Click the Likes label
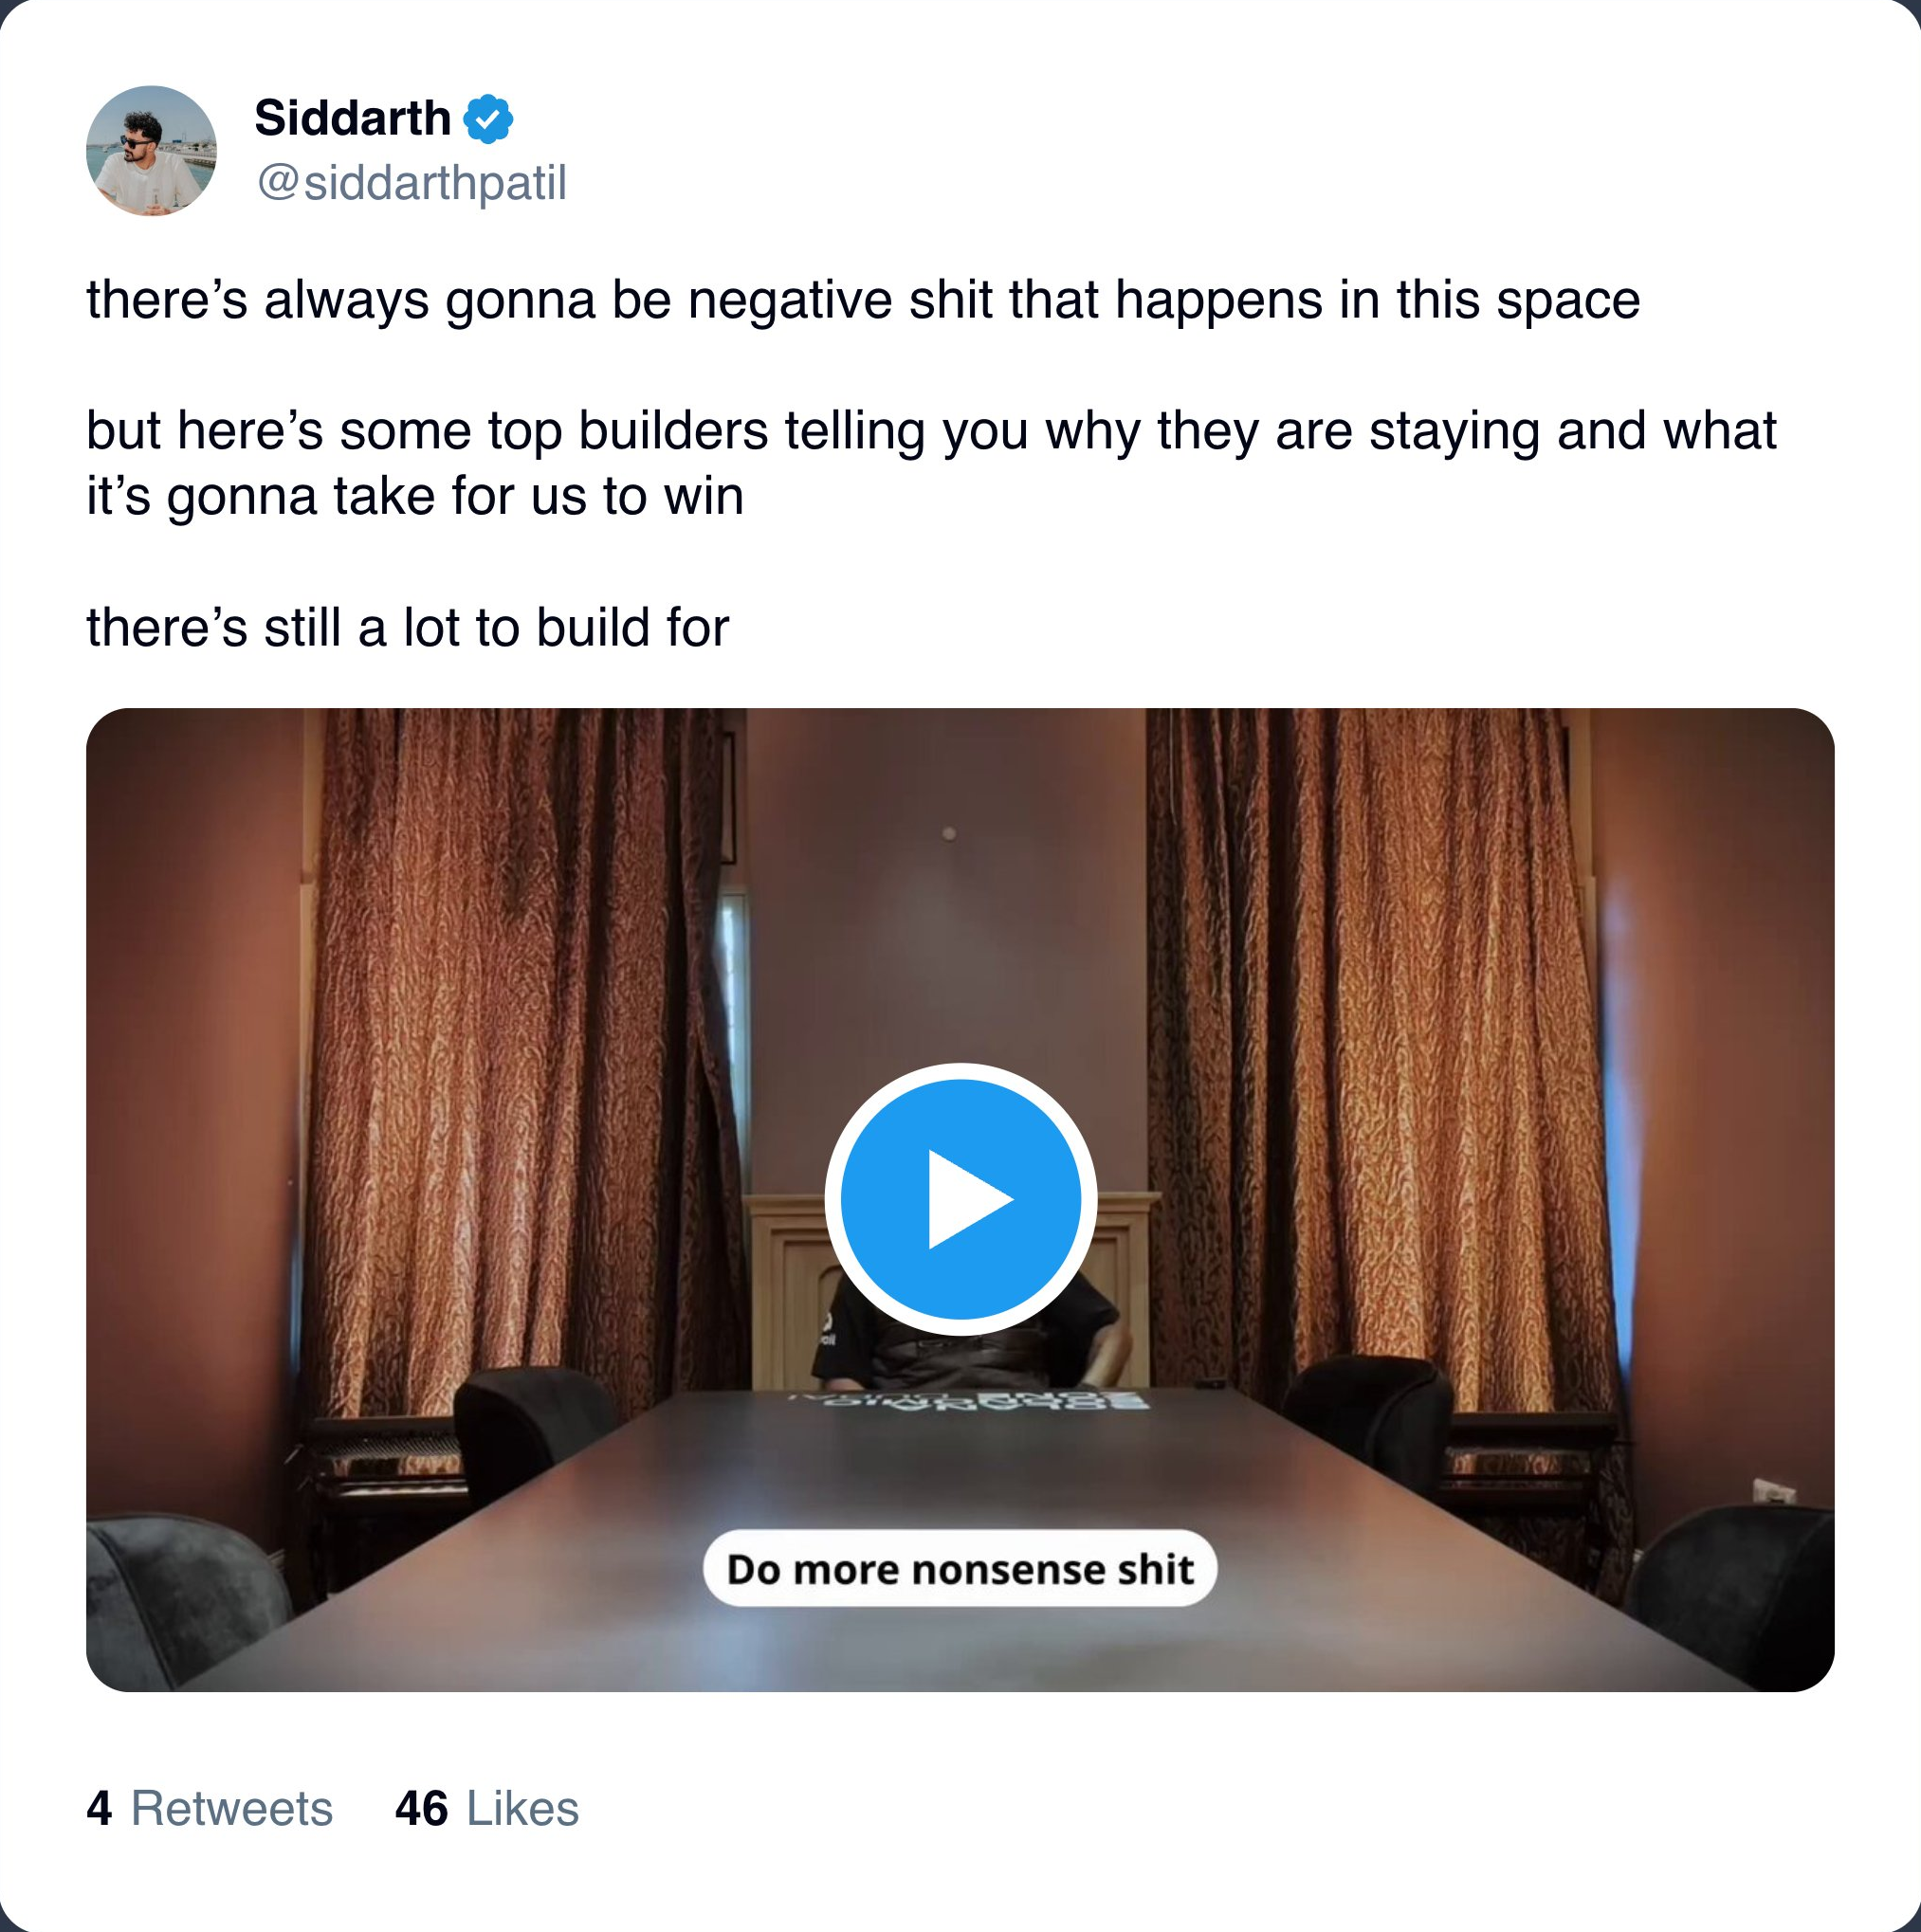Screen dimensions: 1921x1932 click(x=522, y=1808)
